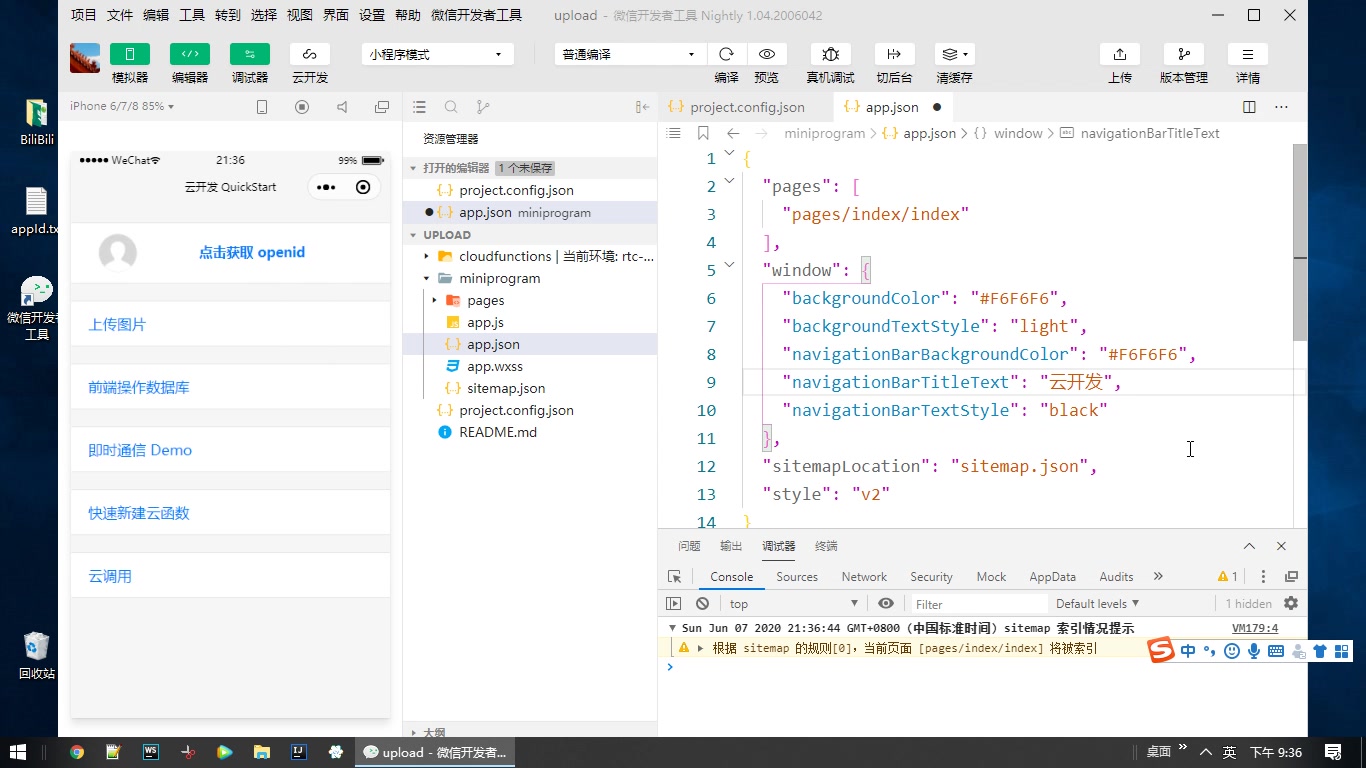Collapse the UPLOAD project section
Viewport: 1366px width, 768px height.
pos(413,235)
